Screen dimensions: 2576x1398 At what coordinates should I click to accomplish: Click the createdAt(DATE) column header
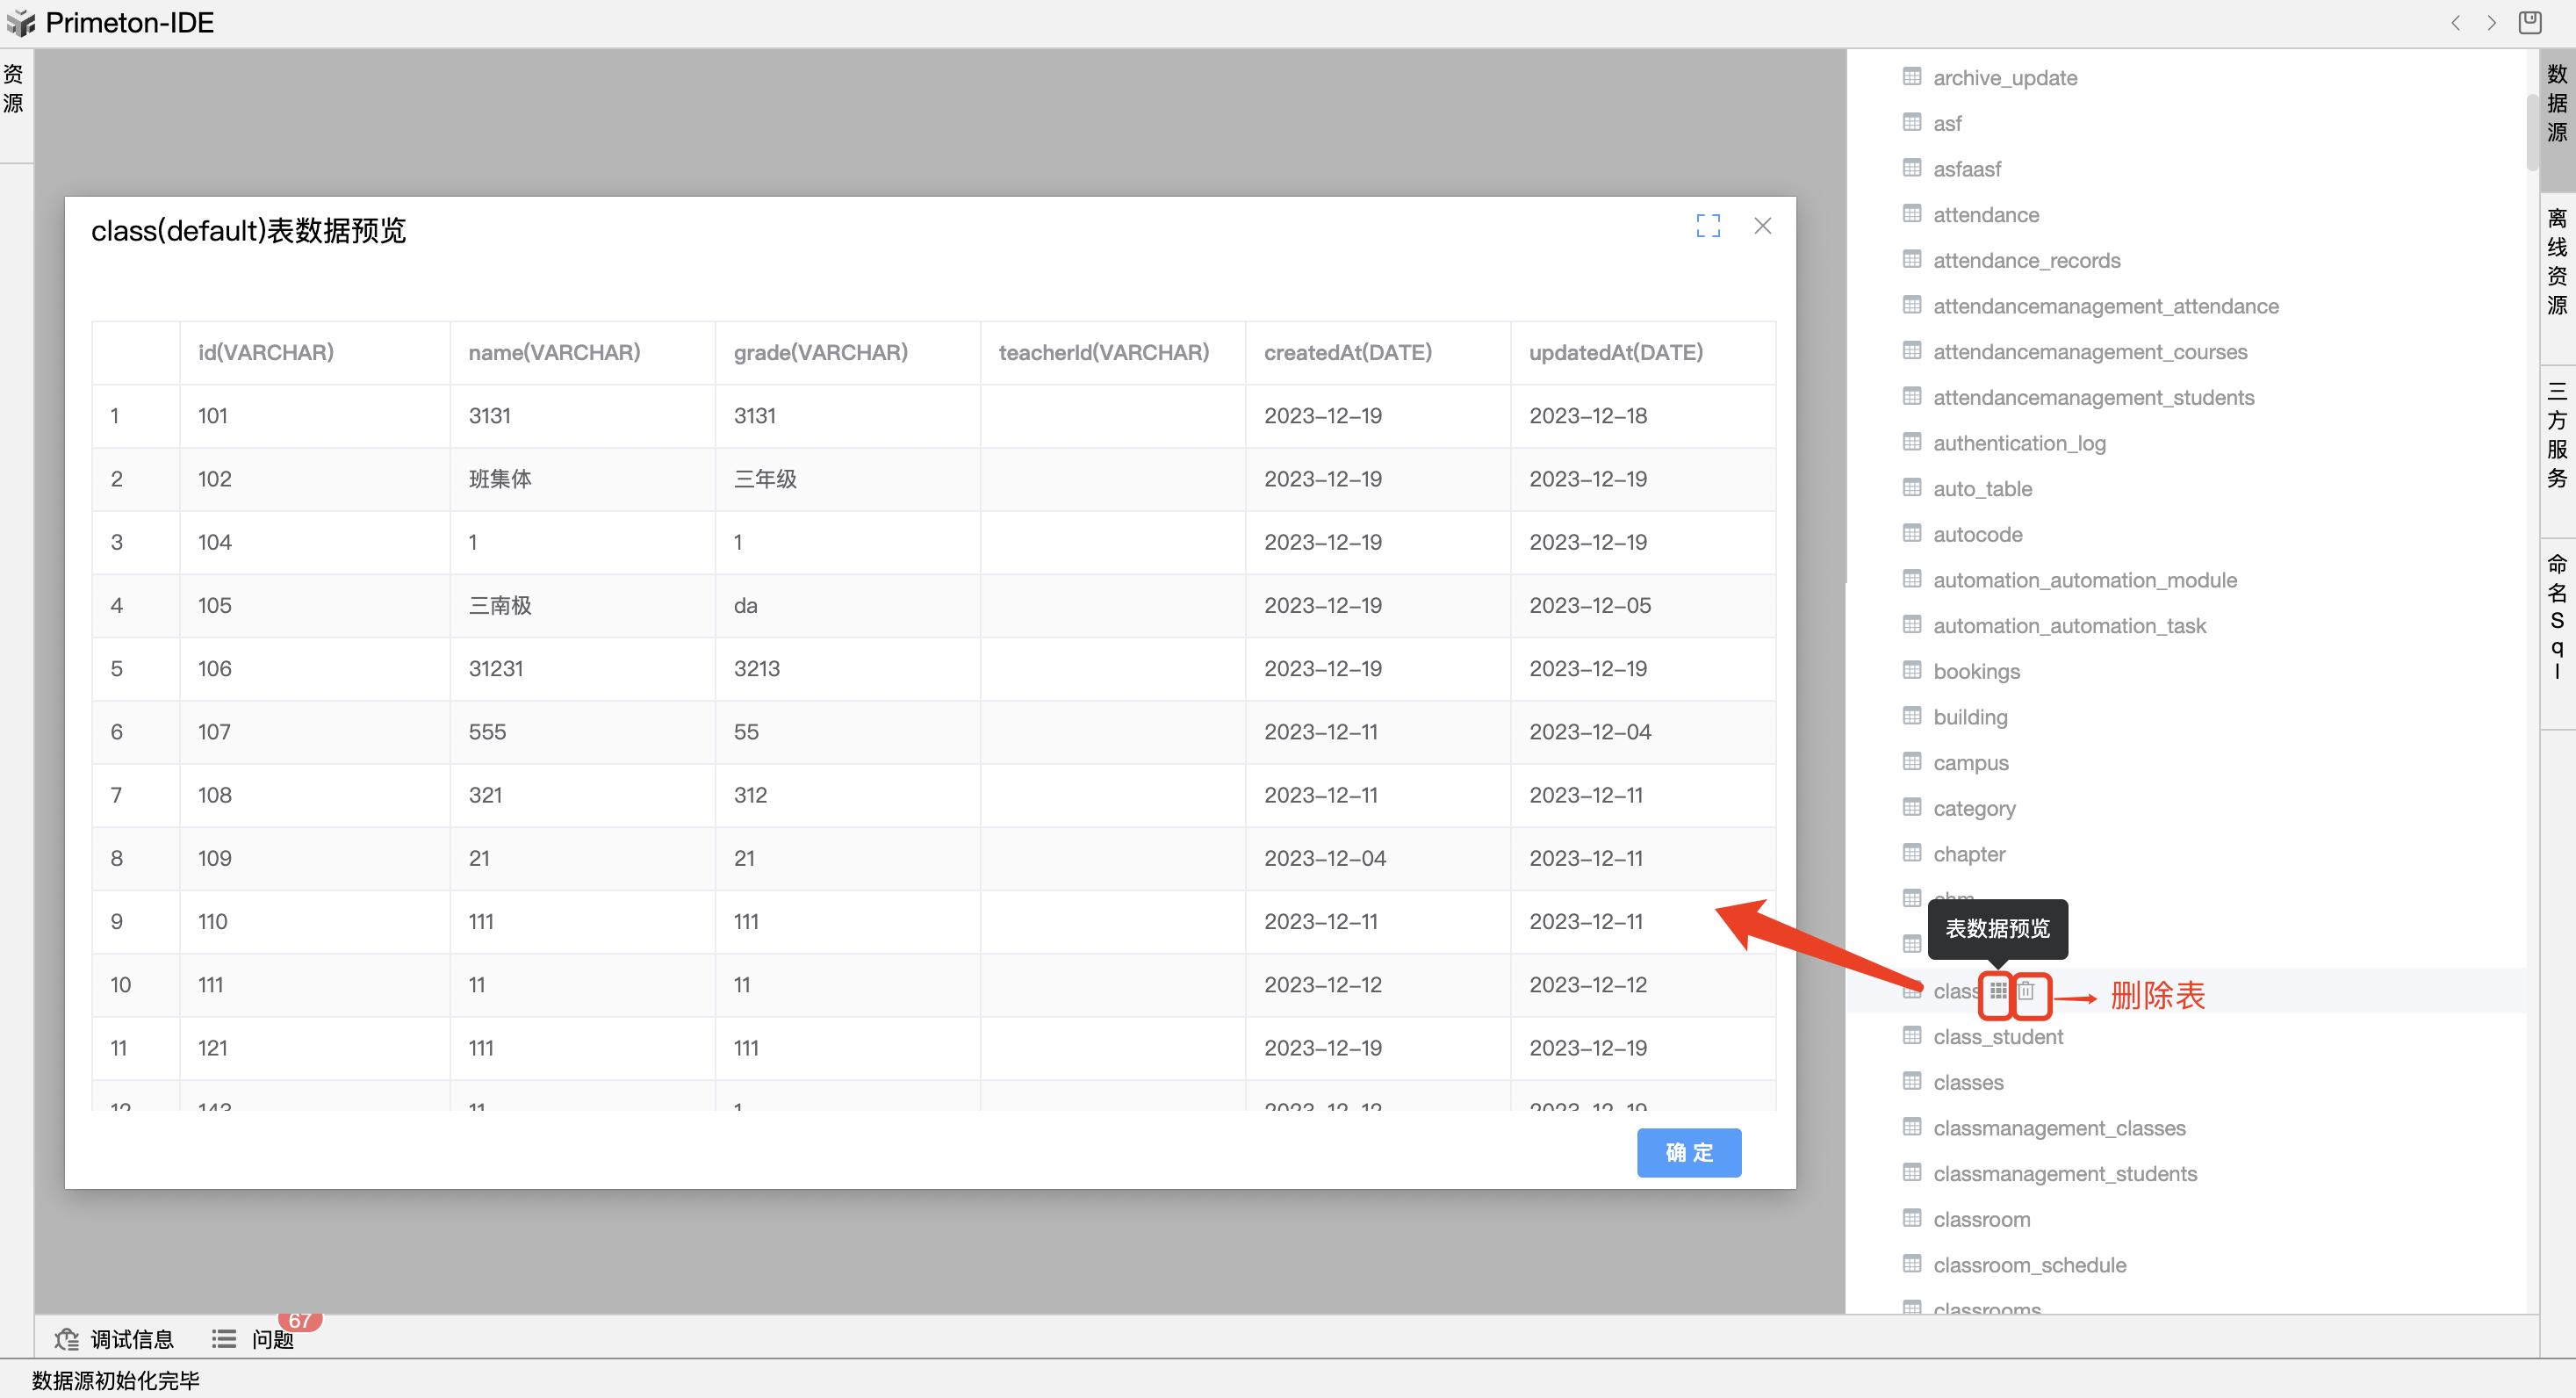1347,352
